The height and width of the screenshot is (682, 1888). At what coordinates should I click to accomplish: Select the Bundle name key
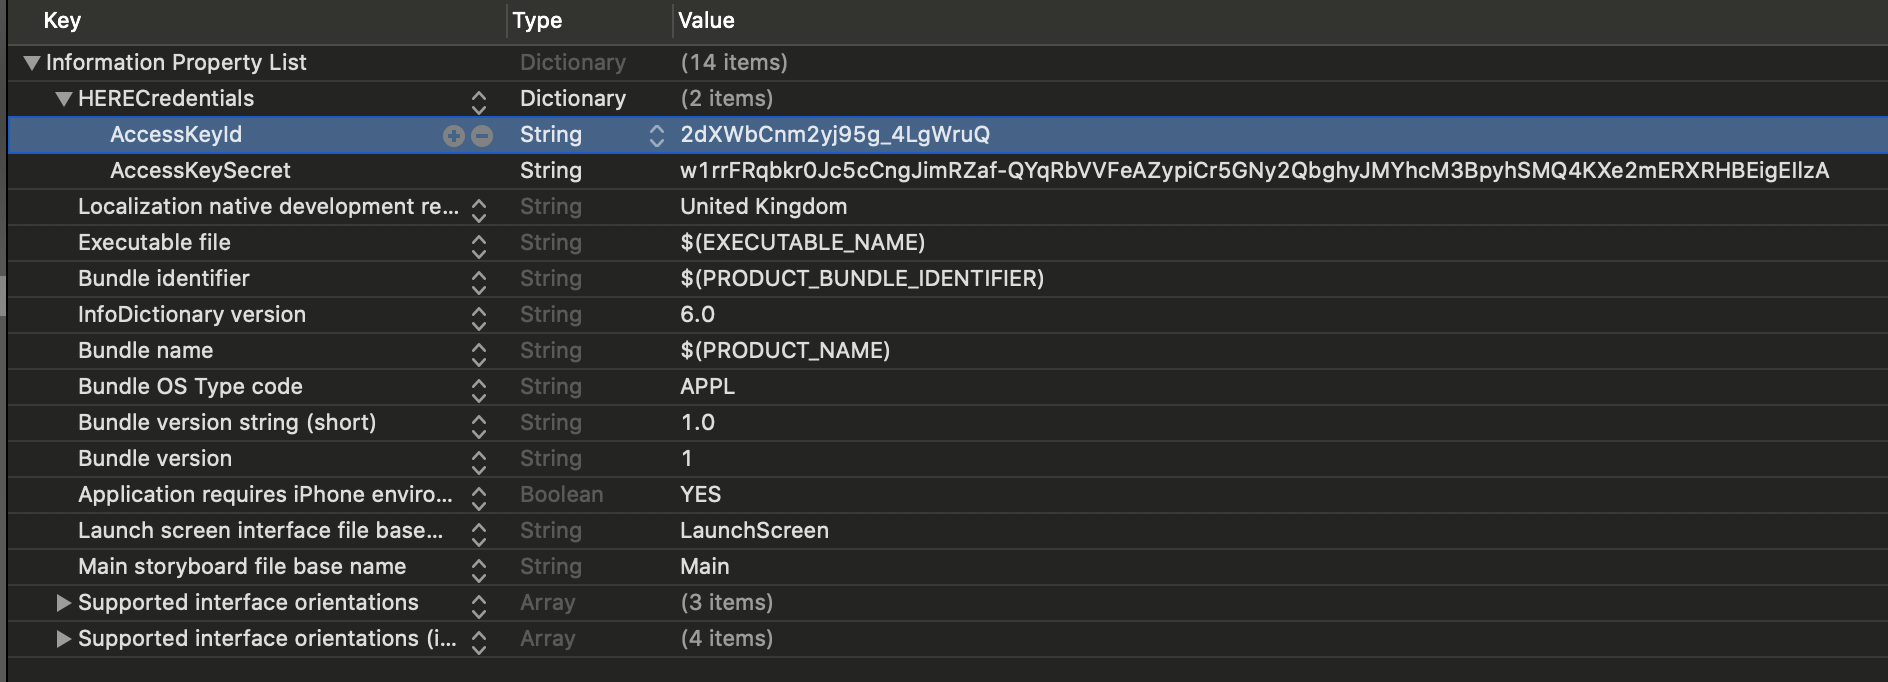145,351
